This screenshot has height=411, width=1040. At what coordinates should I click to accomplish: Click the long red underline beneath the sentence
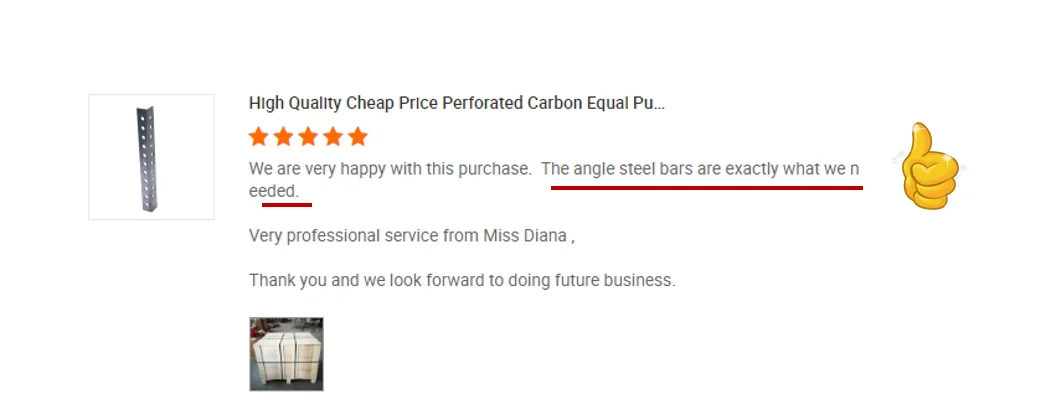point(706,186)
